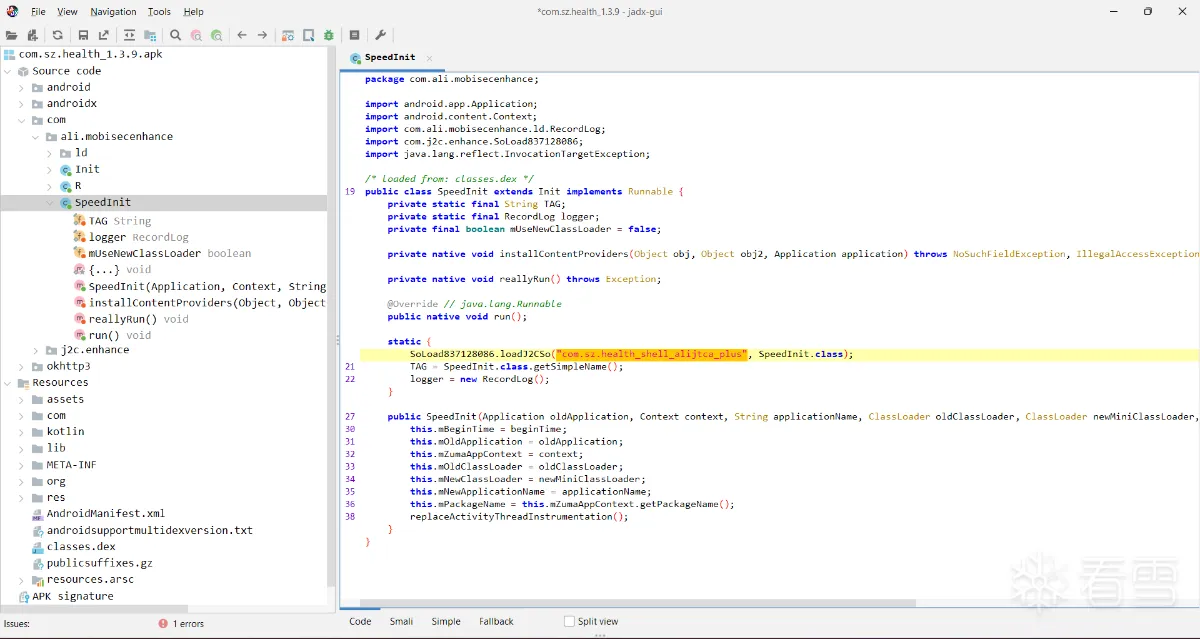
Task: Click the Export project toolbar icon
Action: pos(104,35)
